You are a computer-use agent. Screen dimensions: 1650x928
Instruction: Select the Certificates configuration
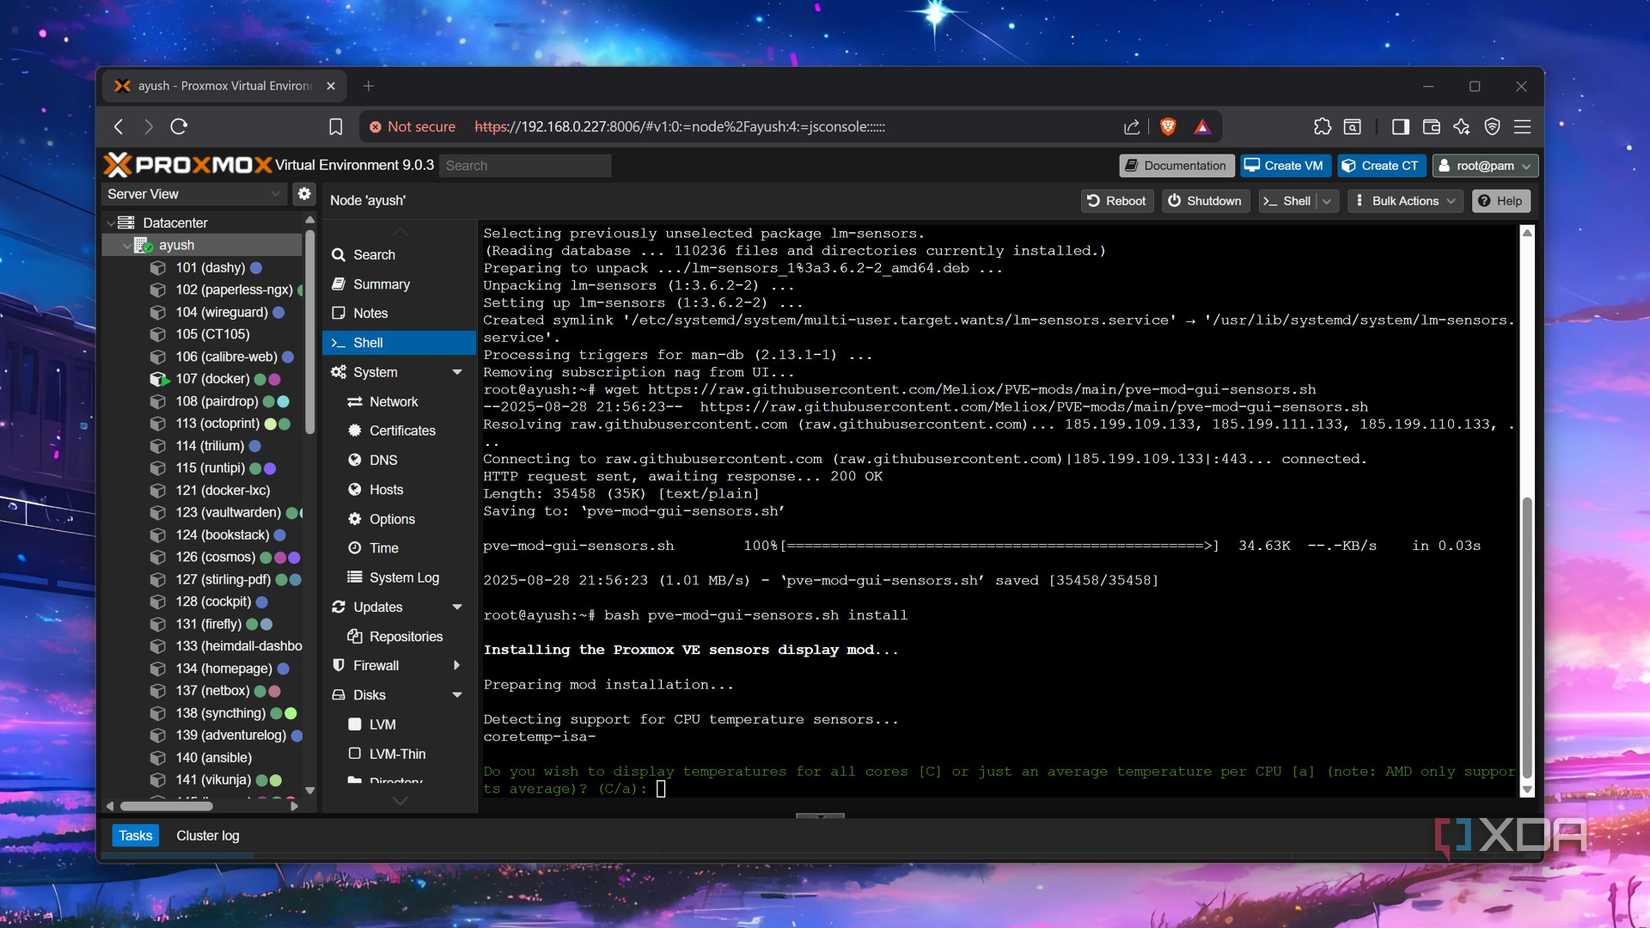pos(402,430)
